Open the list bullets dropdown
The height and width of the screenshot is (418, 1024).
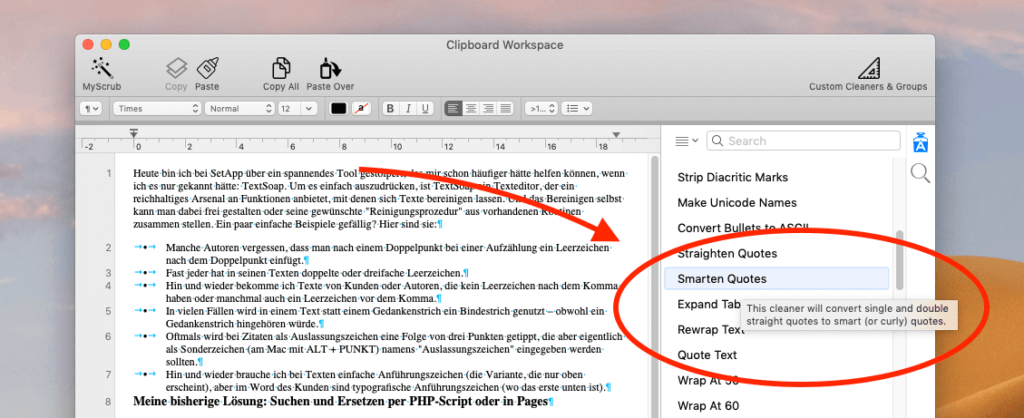click(577, 108)
